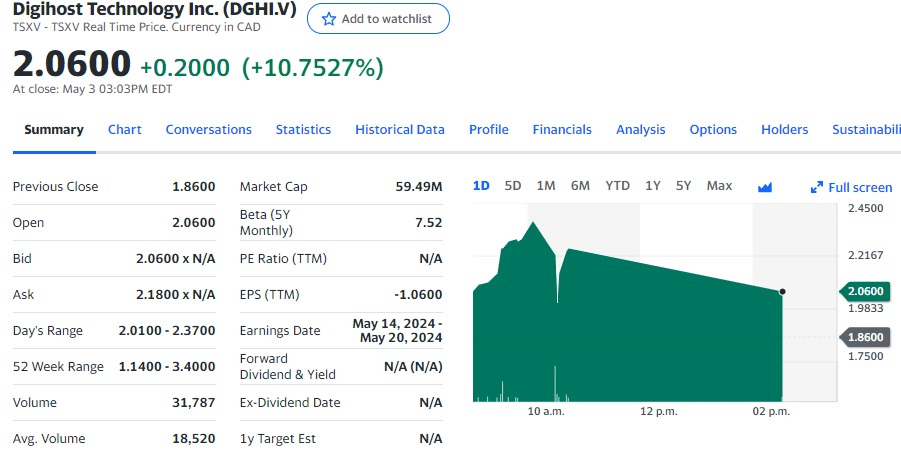
Task: Click the Forward Dividend & Yield label
Action: pos(287,366)
